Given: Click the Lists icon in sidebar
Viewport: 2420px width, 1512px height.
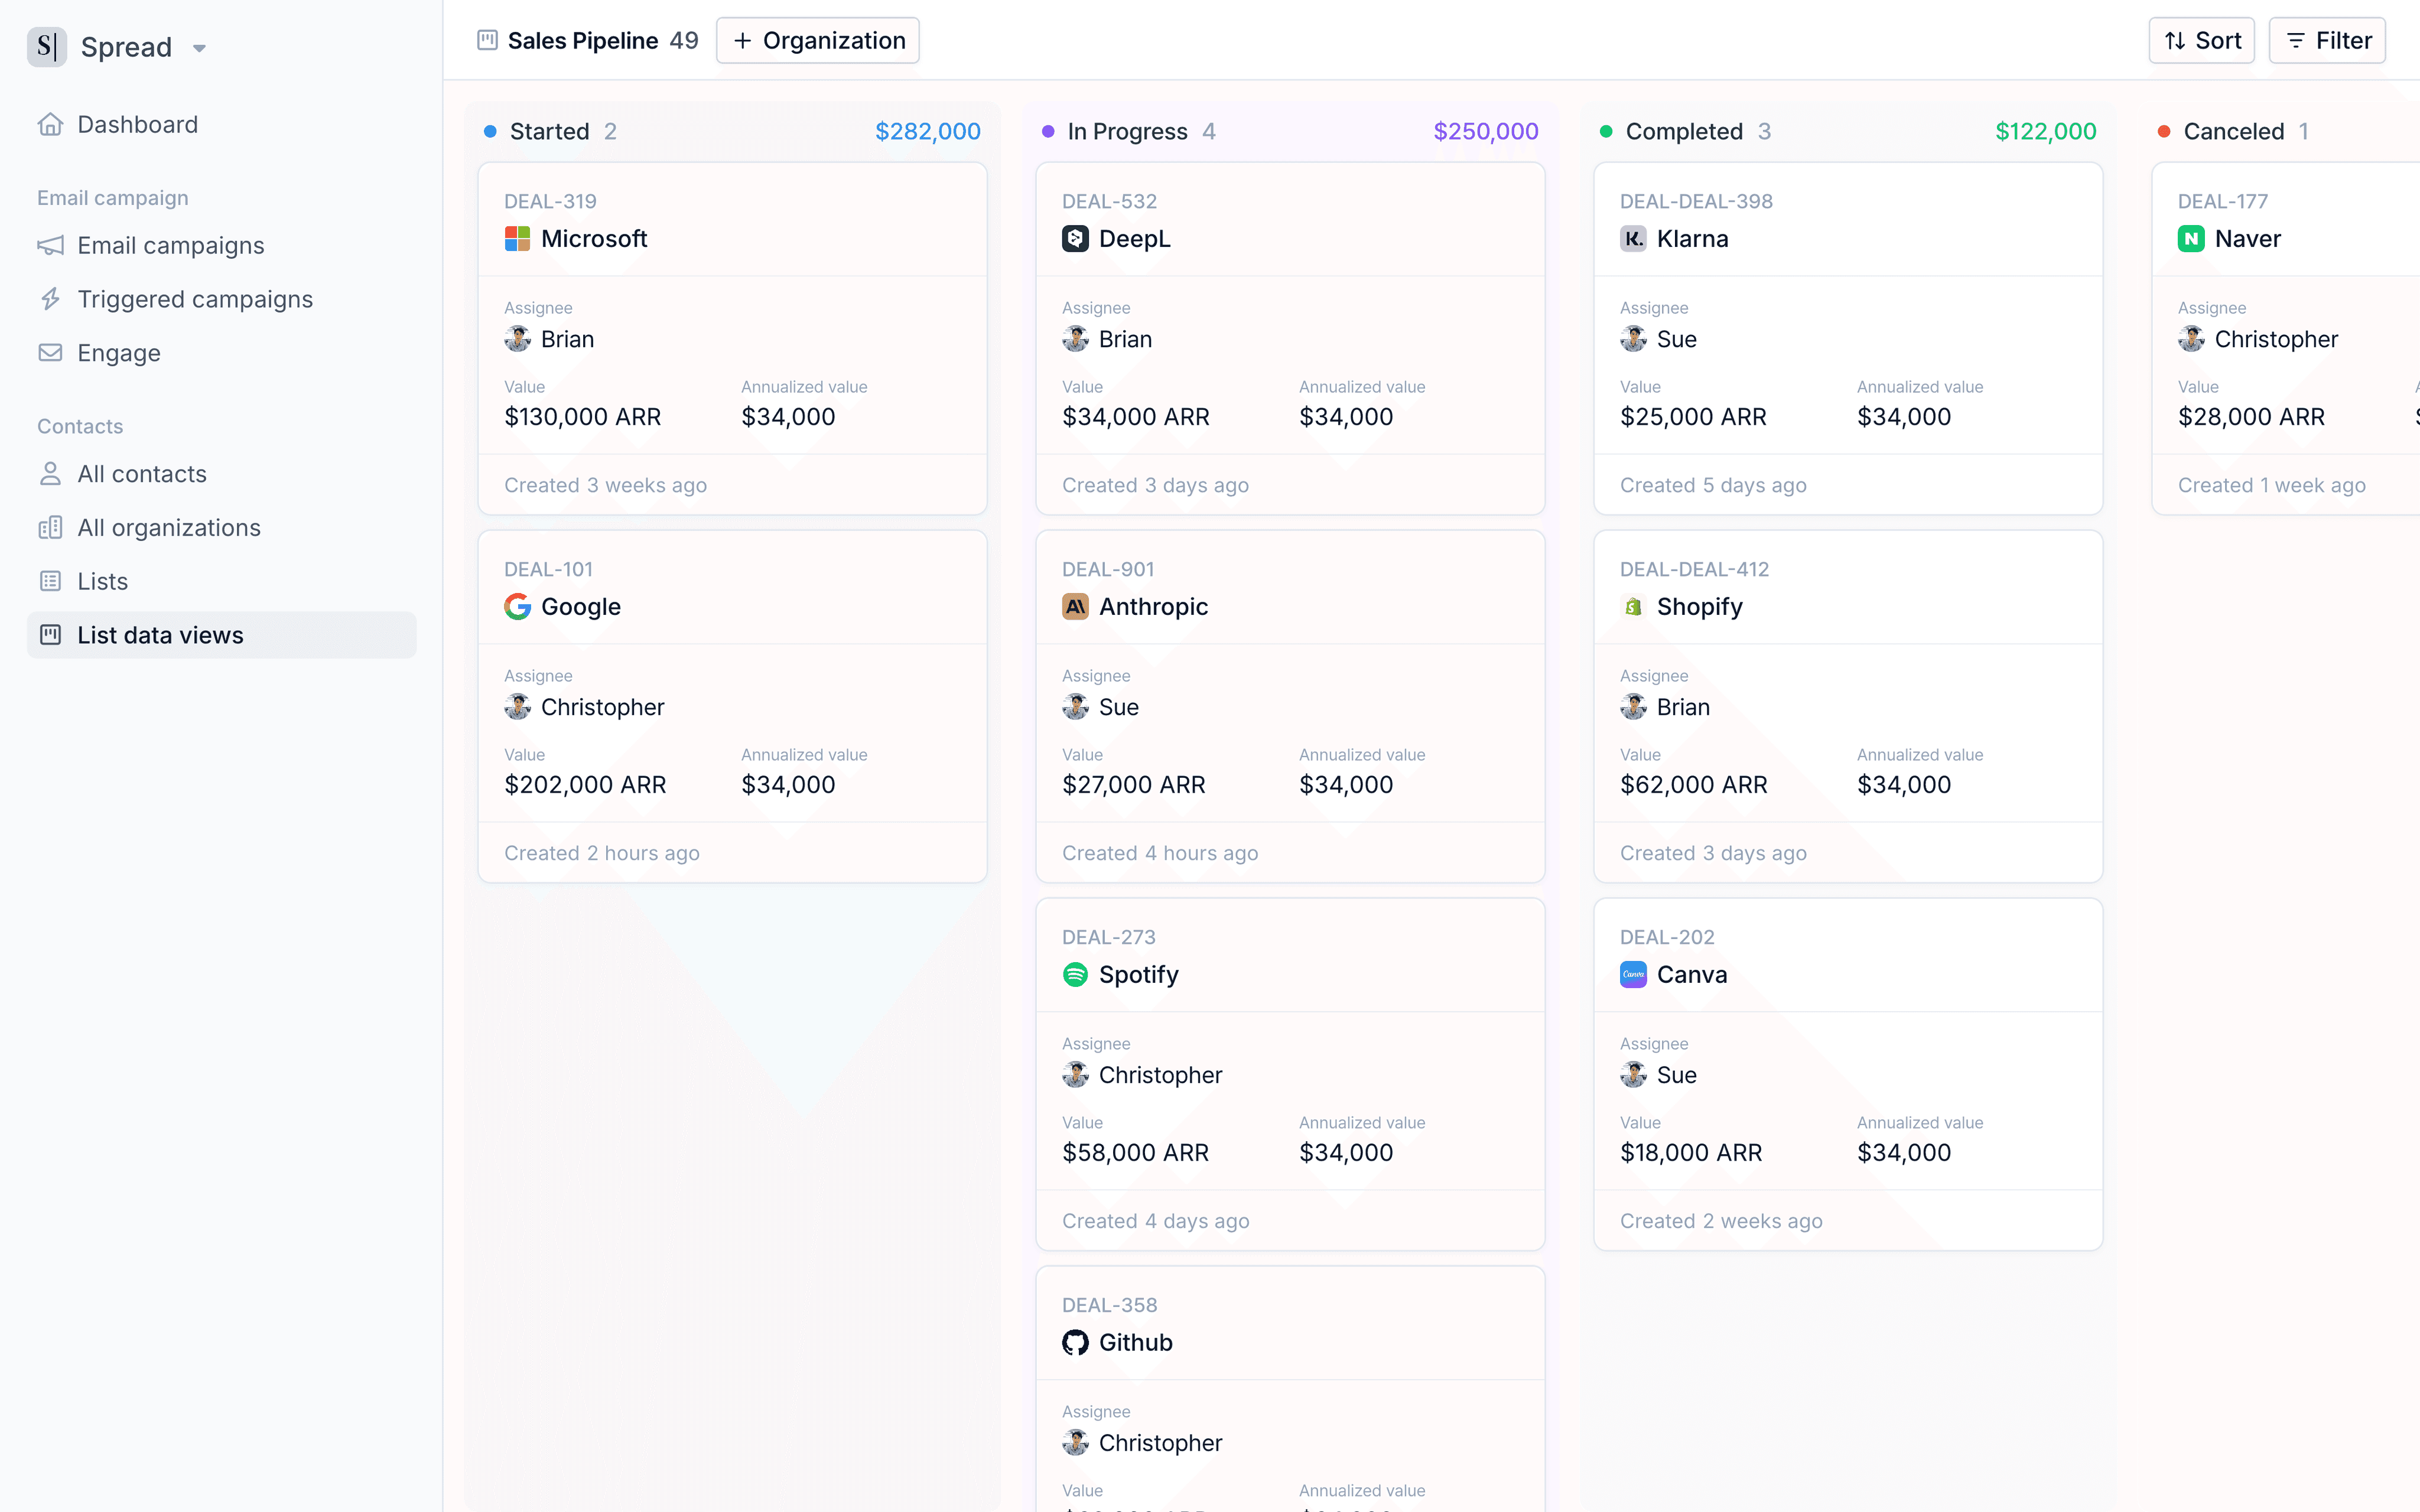Looking at the screenshot, I should point(50,581).
